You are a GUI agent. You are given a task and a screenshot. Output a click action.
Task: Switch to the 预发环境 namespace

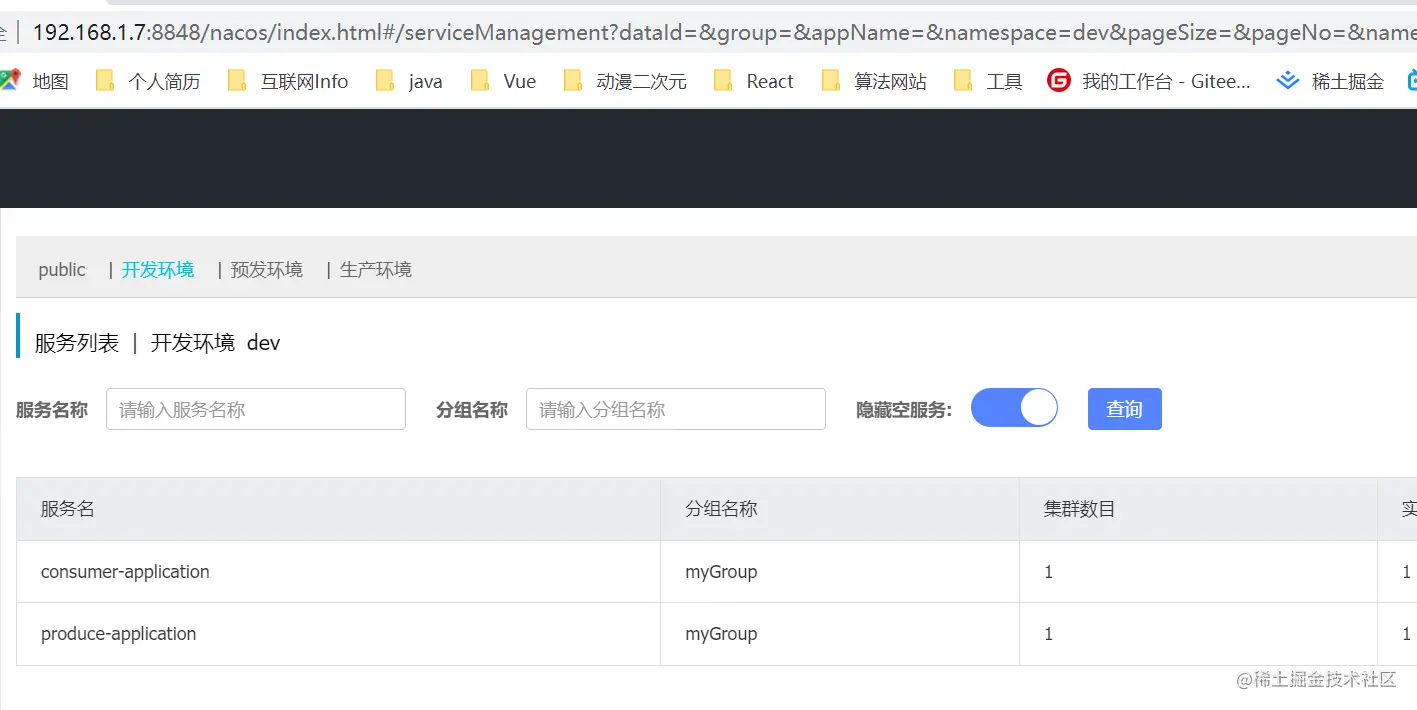coord(265,269)
